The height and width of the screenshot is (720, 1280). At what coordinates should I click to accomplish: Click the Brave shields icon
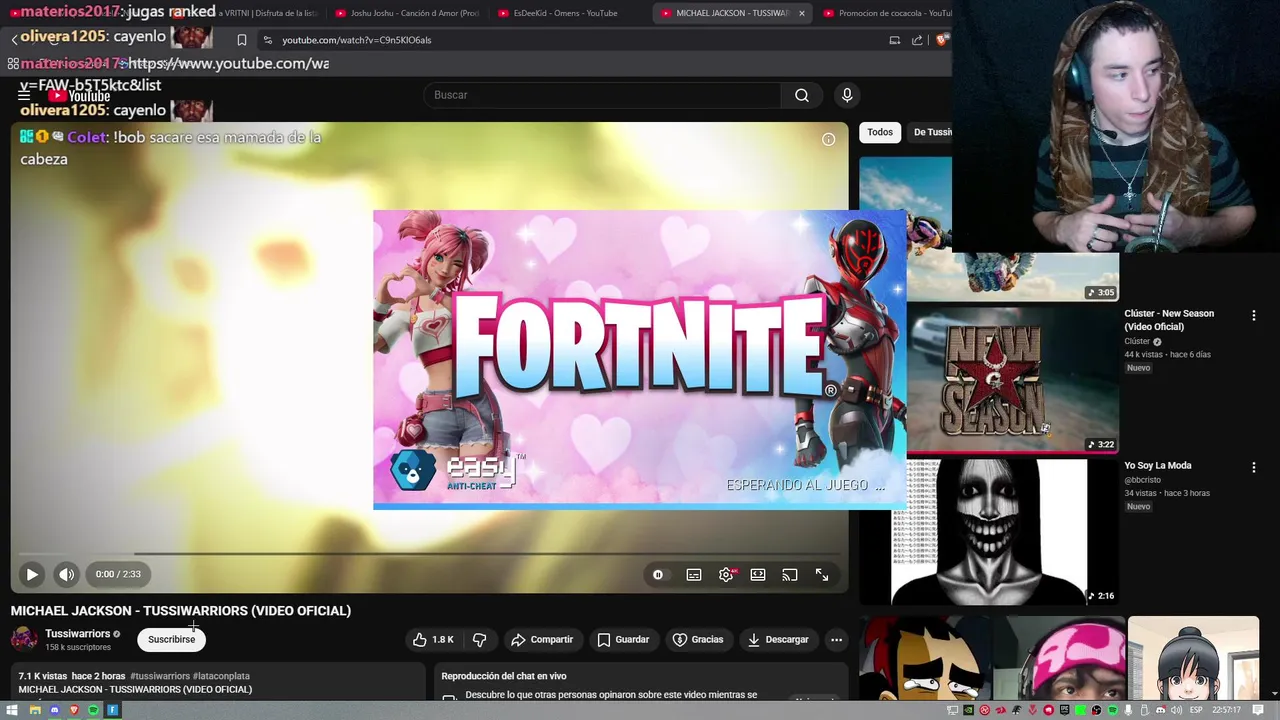tap(942, 40)
